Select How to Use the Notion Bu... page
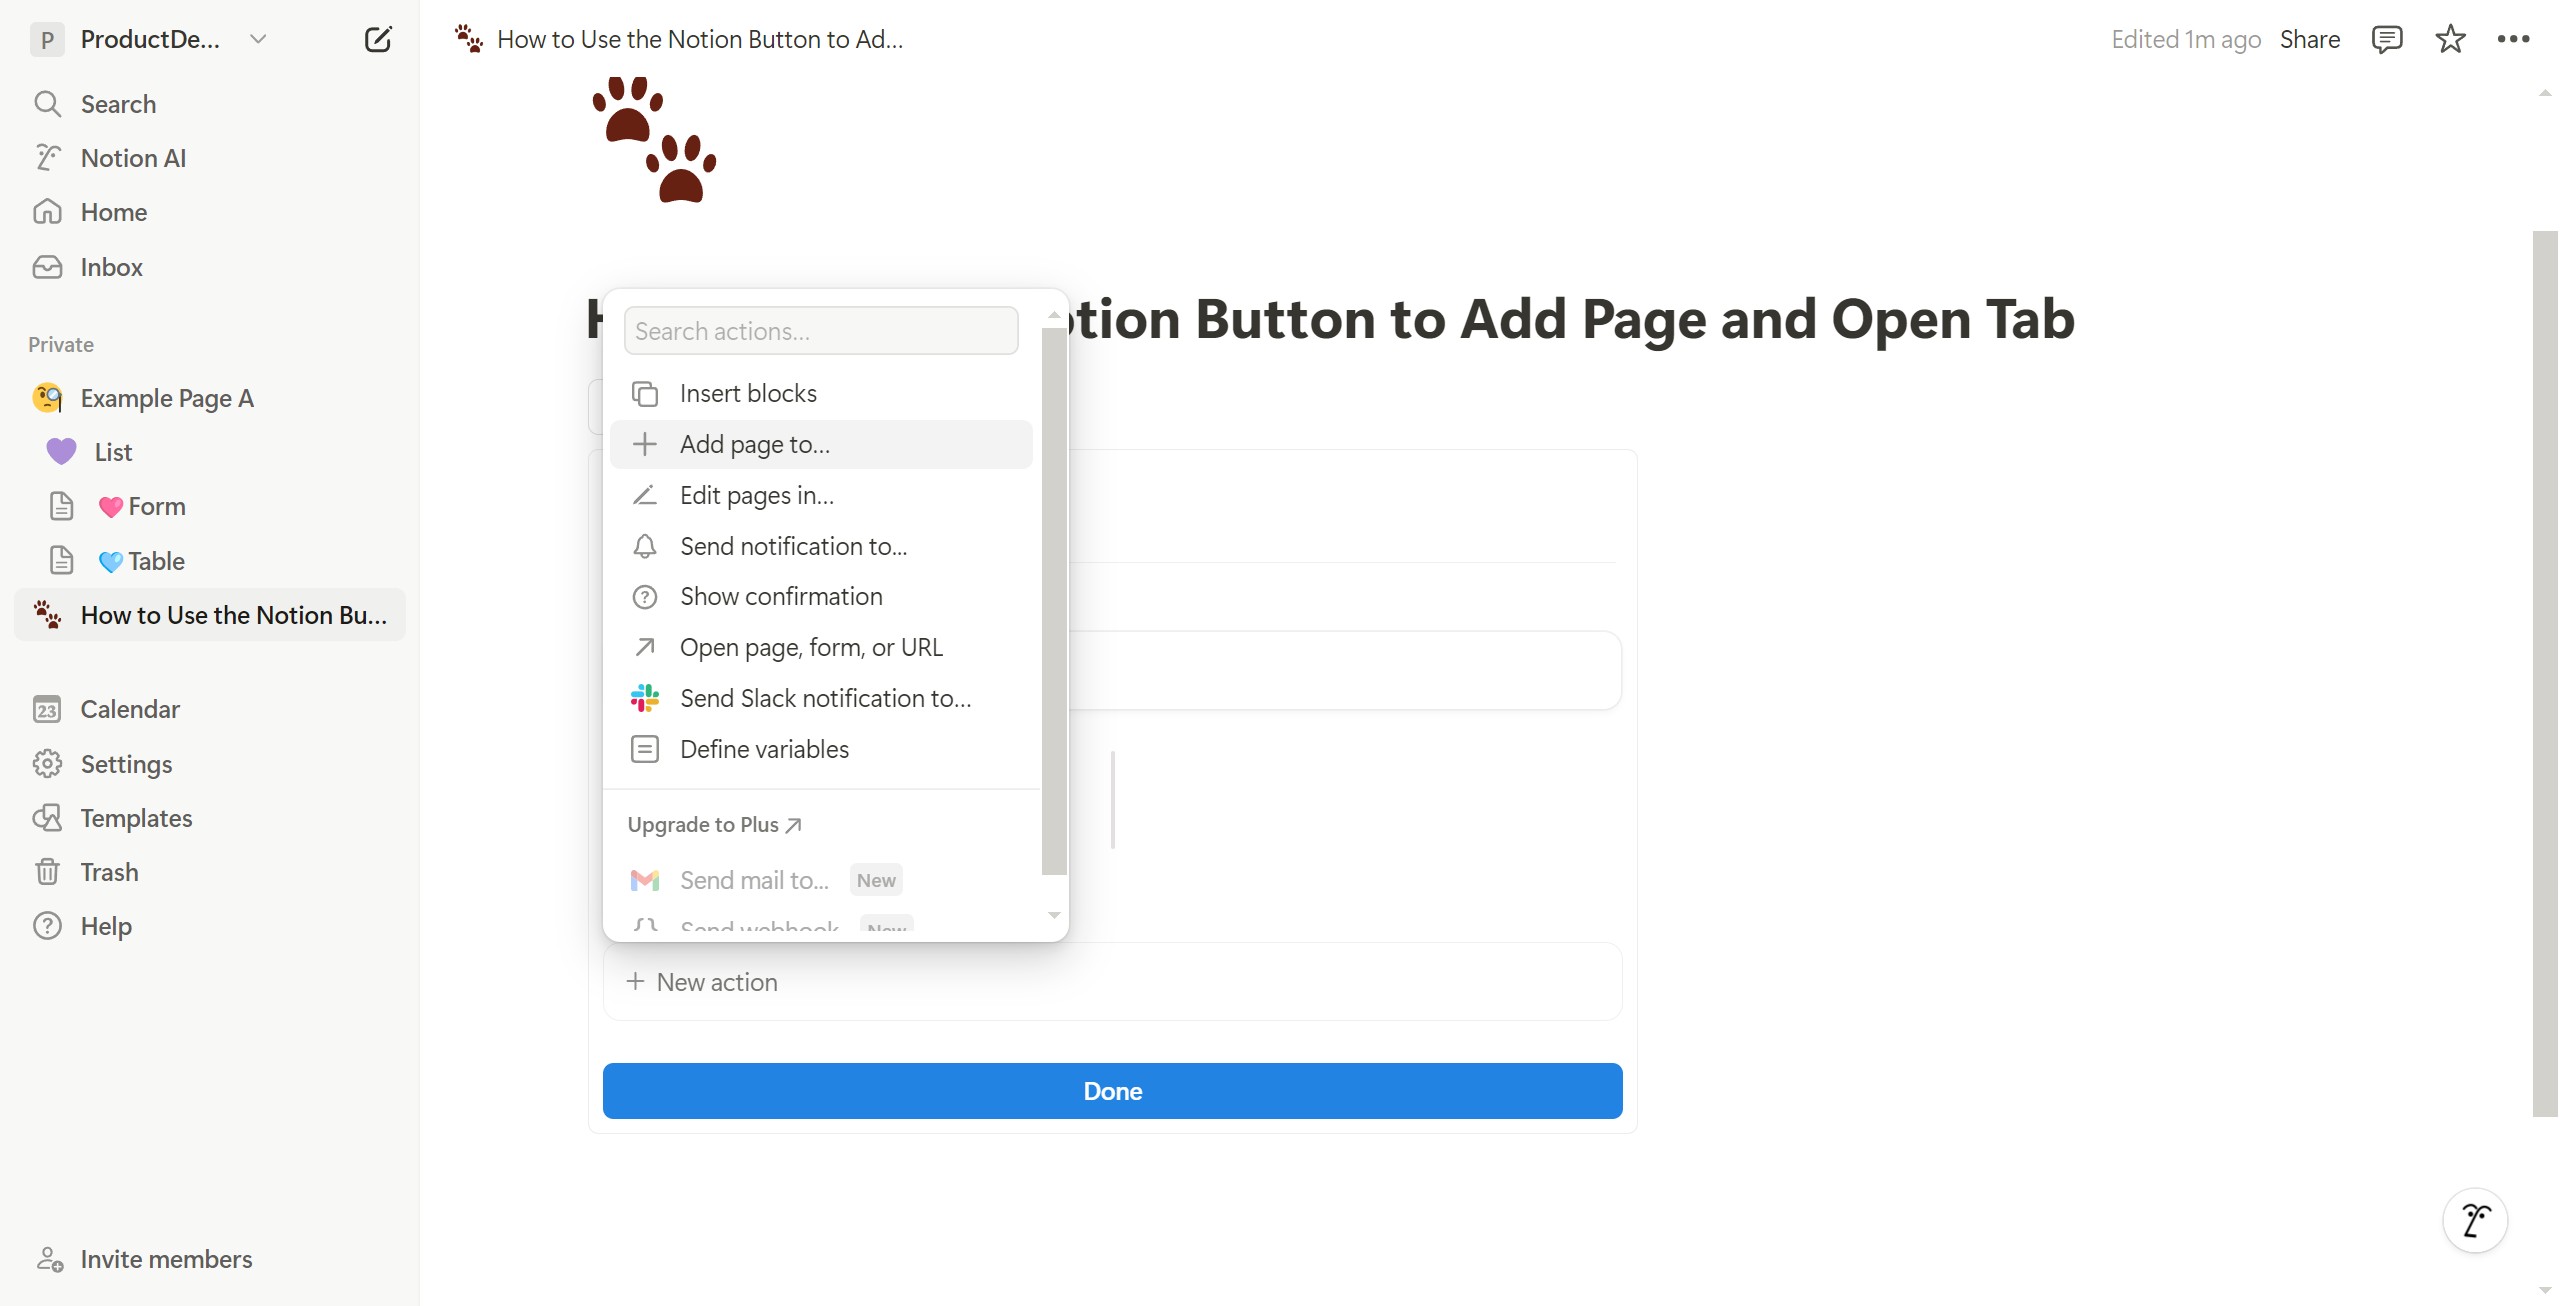2561x1306 pixels. coord(210,615)
